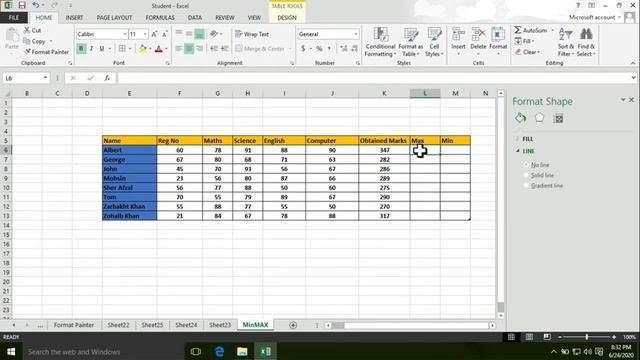Screen dimensions: 640x360
Task: Click the Copy icon in Clipboard group
Action: pyautogui.click(x=27, y=41)
